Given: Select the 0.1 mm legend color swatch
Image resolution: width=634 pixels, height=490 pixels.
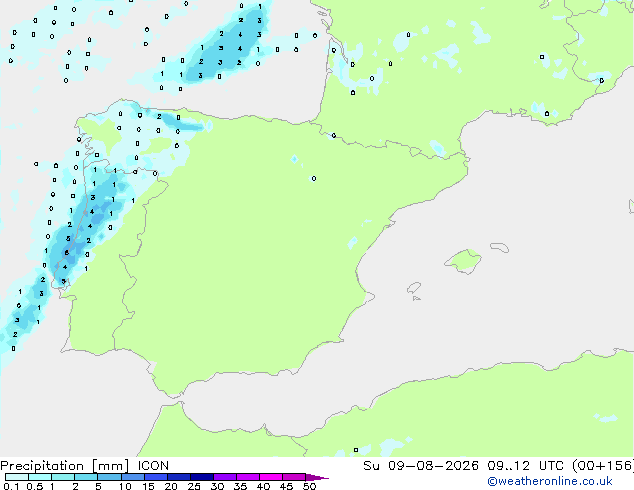Looking at the screenshot, I should [17, 477].
